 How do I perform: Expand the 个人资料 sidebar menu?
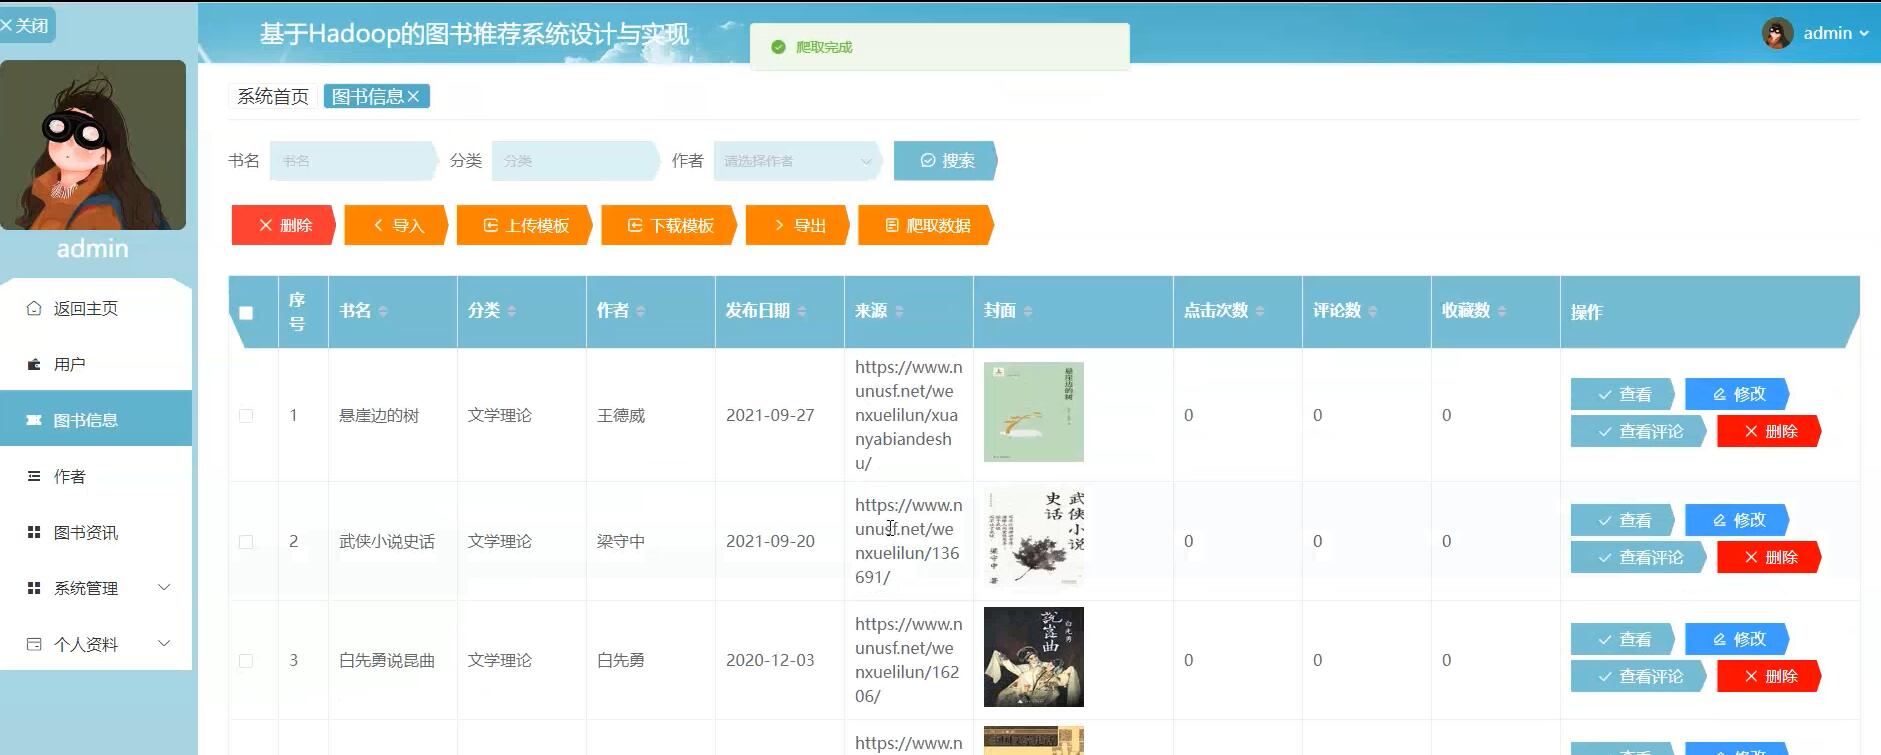[165, 643]
